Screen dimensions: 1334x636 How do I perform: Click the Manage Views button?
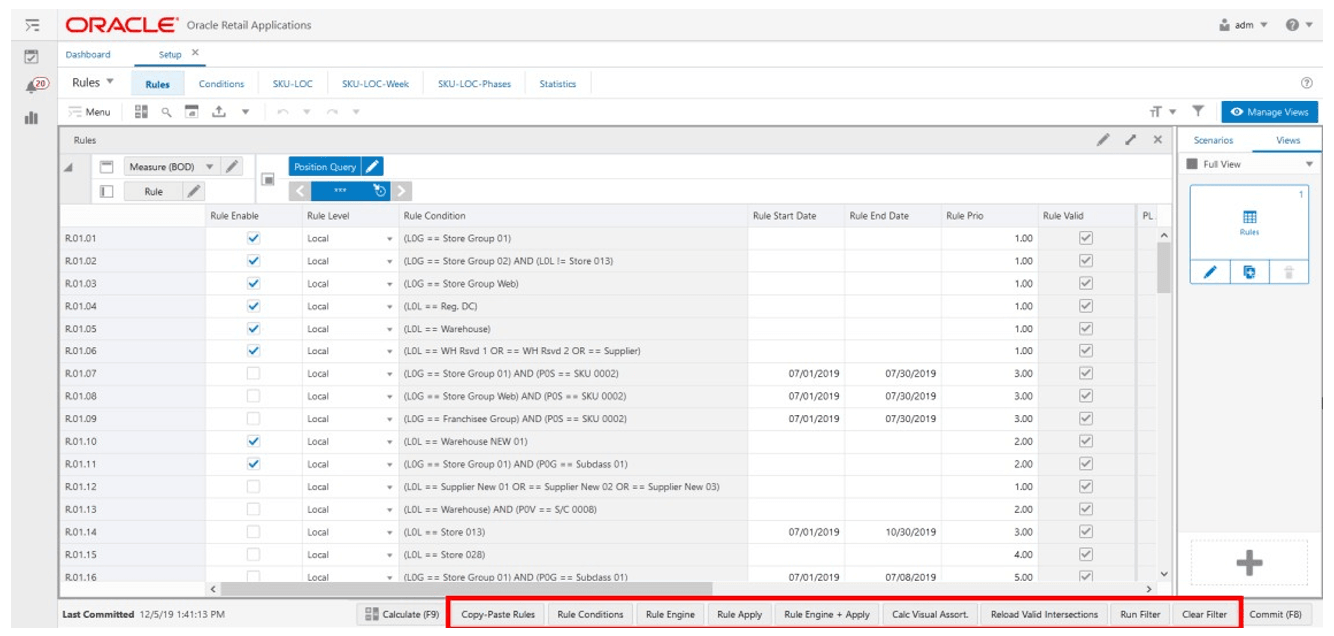tap(1270, 112)
